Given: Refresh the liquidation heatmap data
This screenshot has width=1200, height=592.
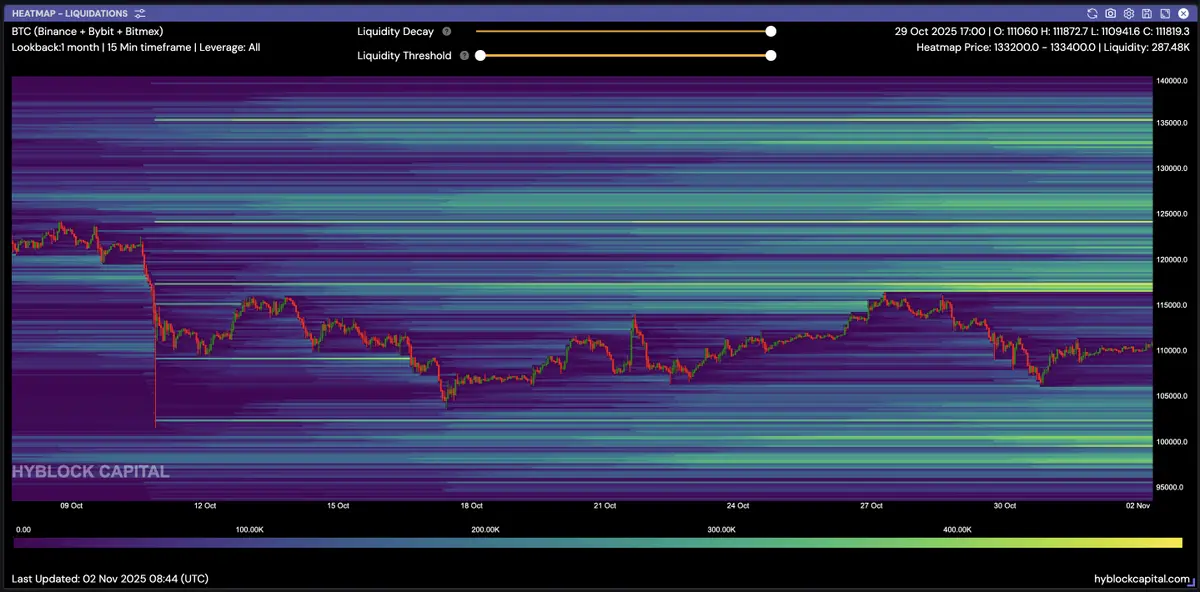Looking at the screenshot, I should coord(1093,14).
